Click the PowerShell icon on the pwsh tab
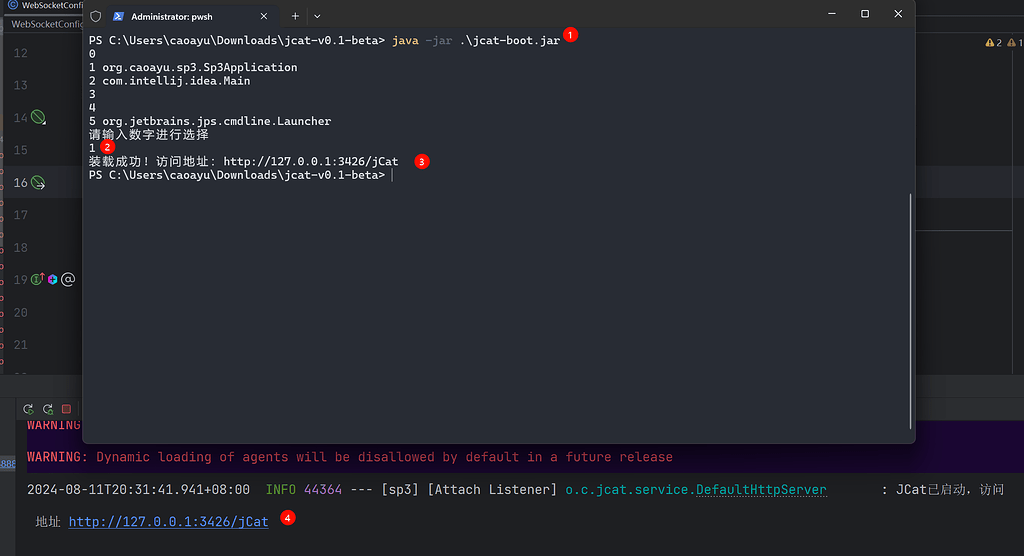Image resolution: width=1024 pixels, height=556 pixels. point(118,16)
